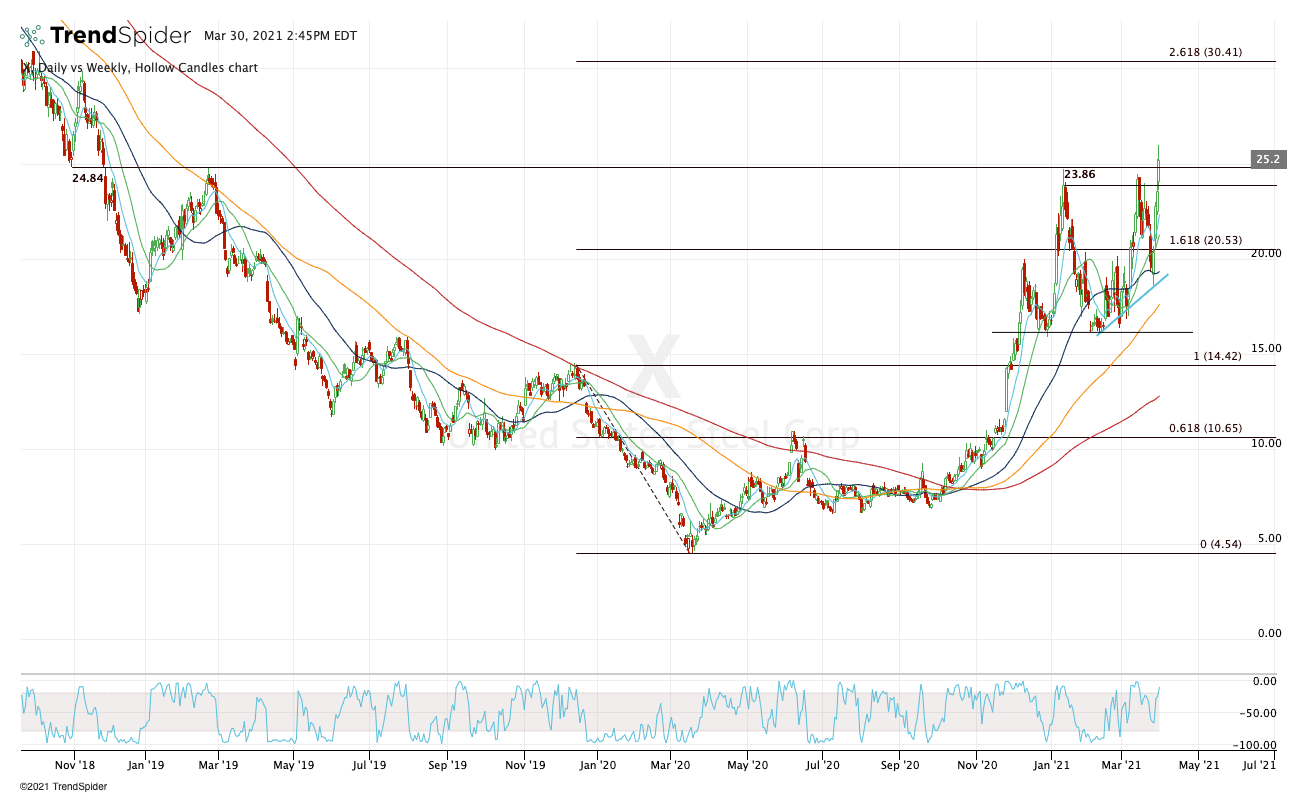Screen dimensions: 1307x796
Task: Select the Jul '21 date on time axis
Action: click(1258, 765)
